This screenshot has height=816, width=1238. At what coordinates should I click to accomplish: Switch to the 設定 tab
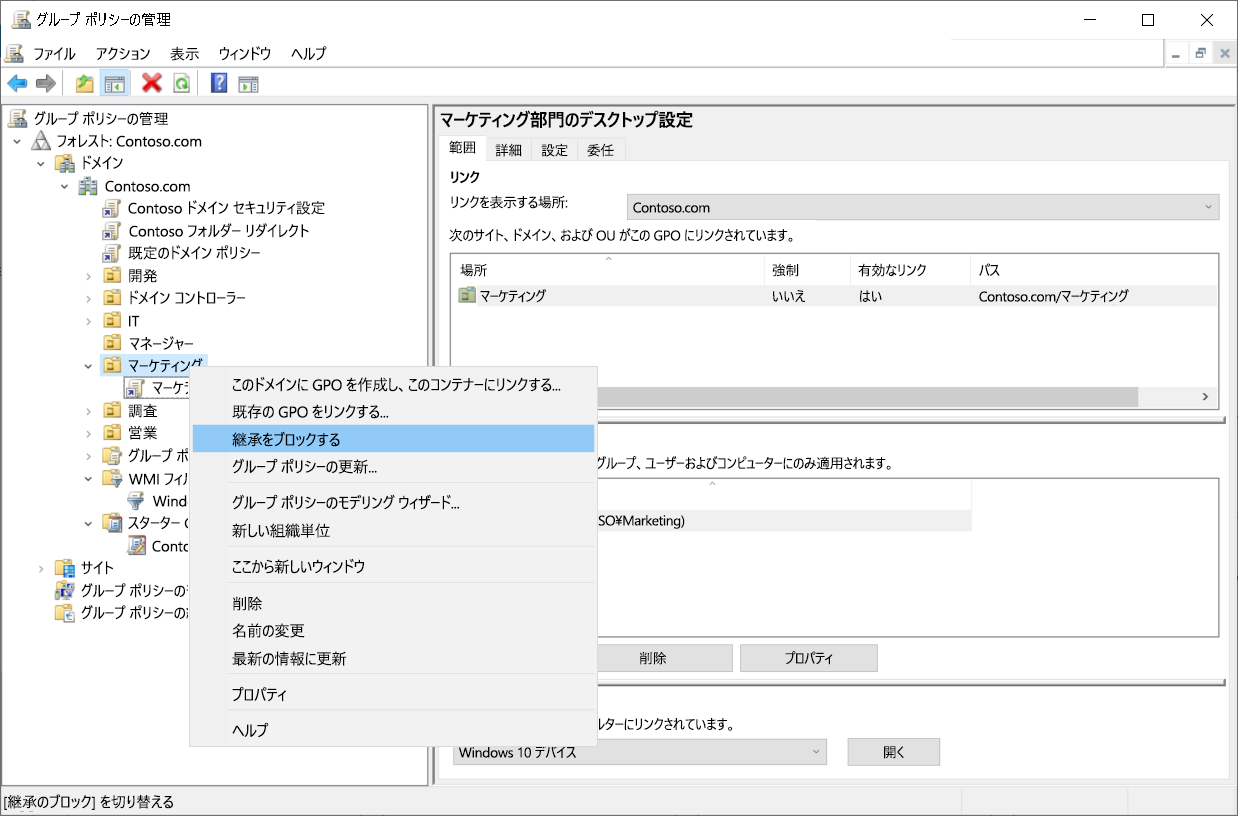click(x=554, y=148)
